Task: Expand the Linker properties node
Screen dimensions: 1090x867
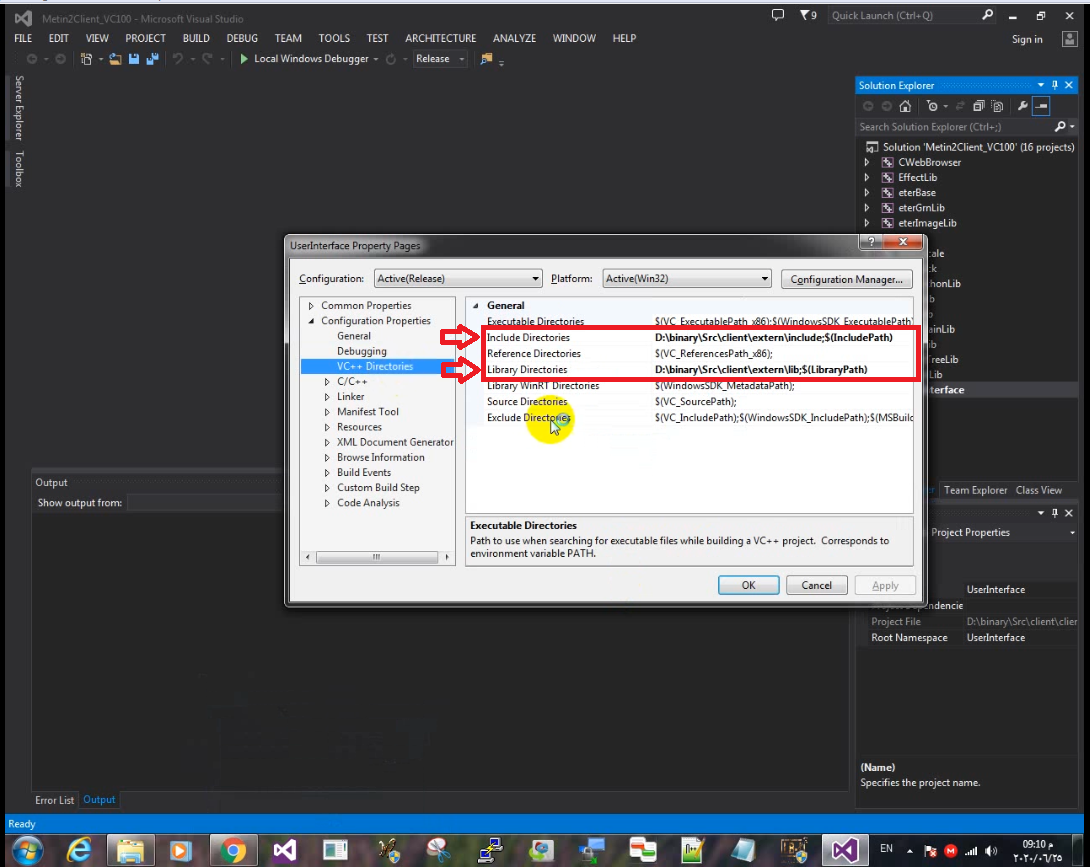Action: (x=327, y=397)
